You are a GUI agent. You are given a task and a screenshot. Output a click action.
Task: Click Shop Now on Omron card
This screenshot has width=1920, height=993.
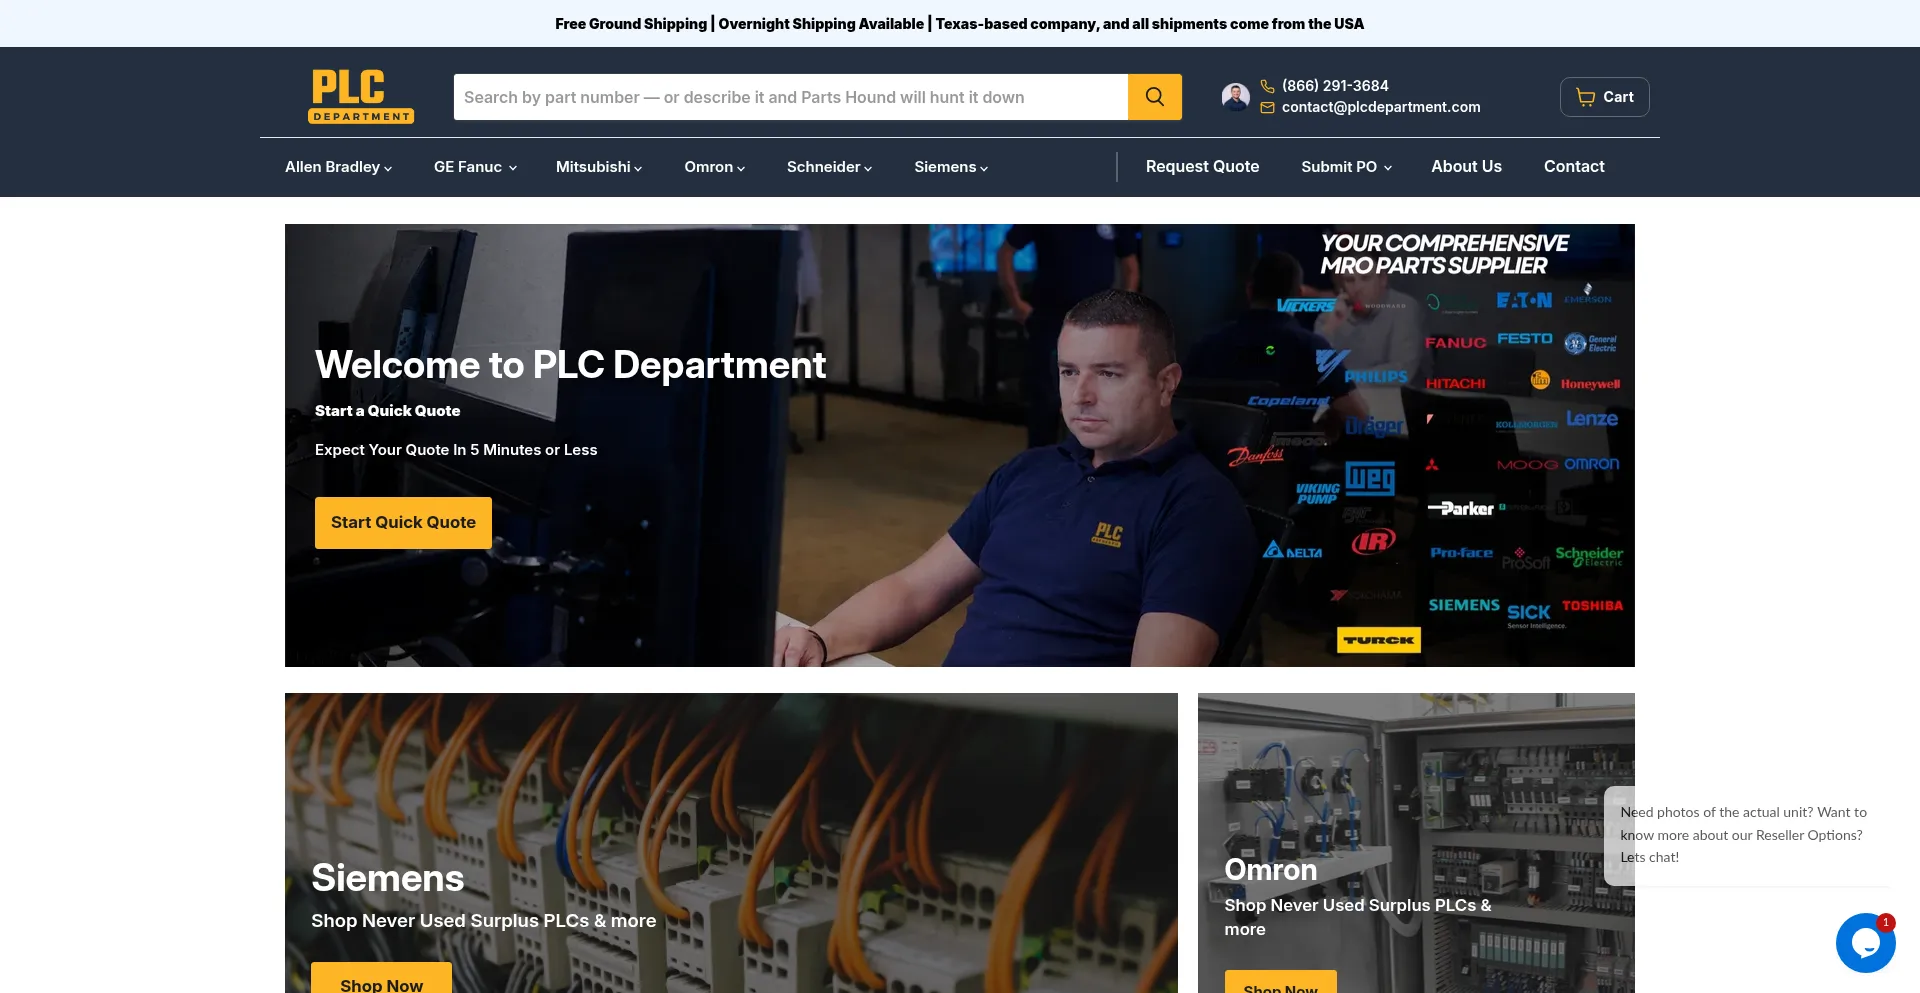[x=1280, y=982]
